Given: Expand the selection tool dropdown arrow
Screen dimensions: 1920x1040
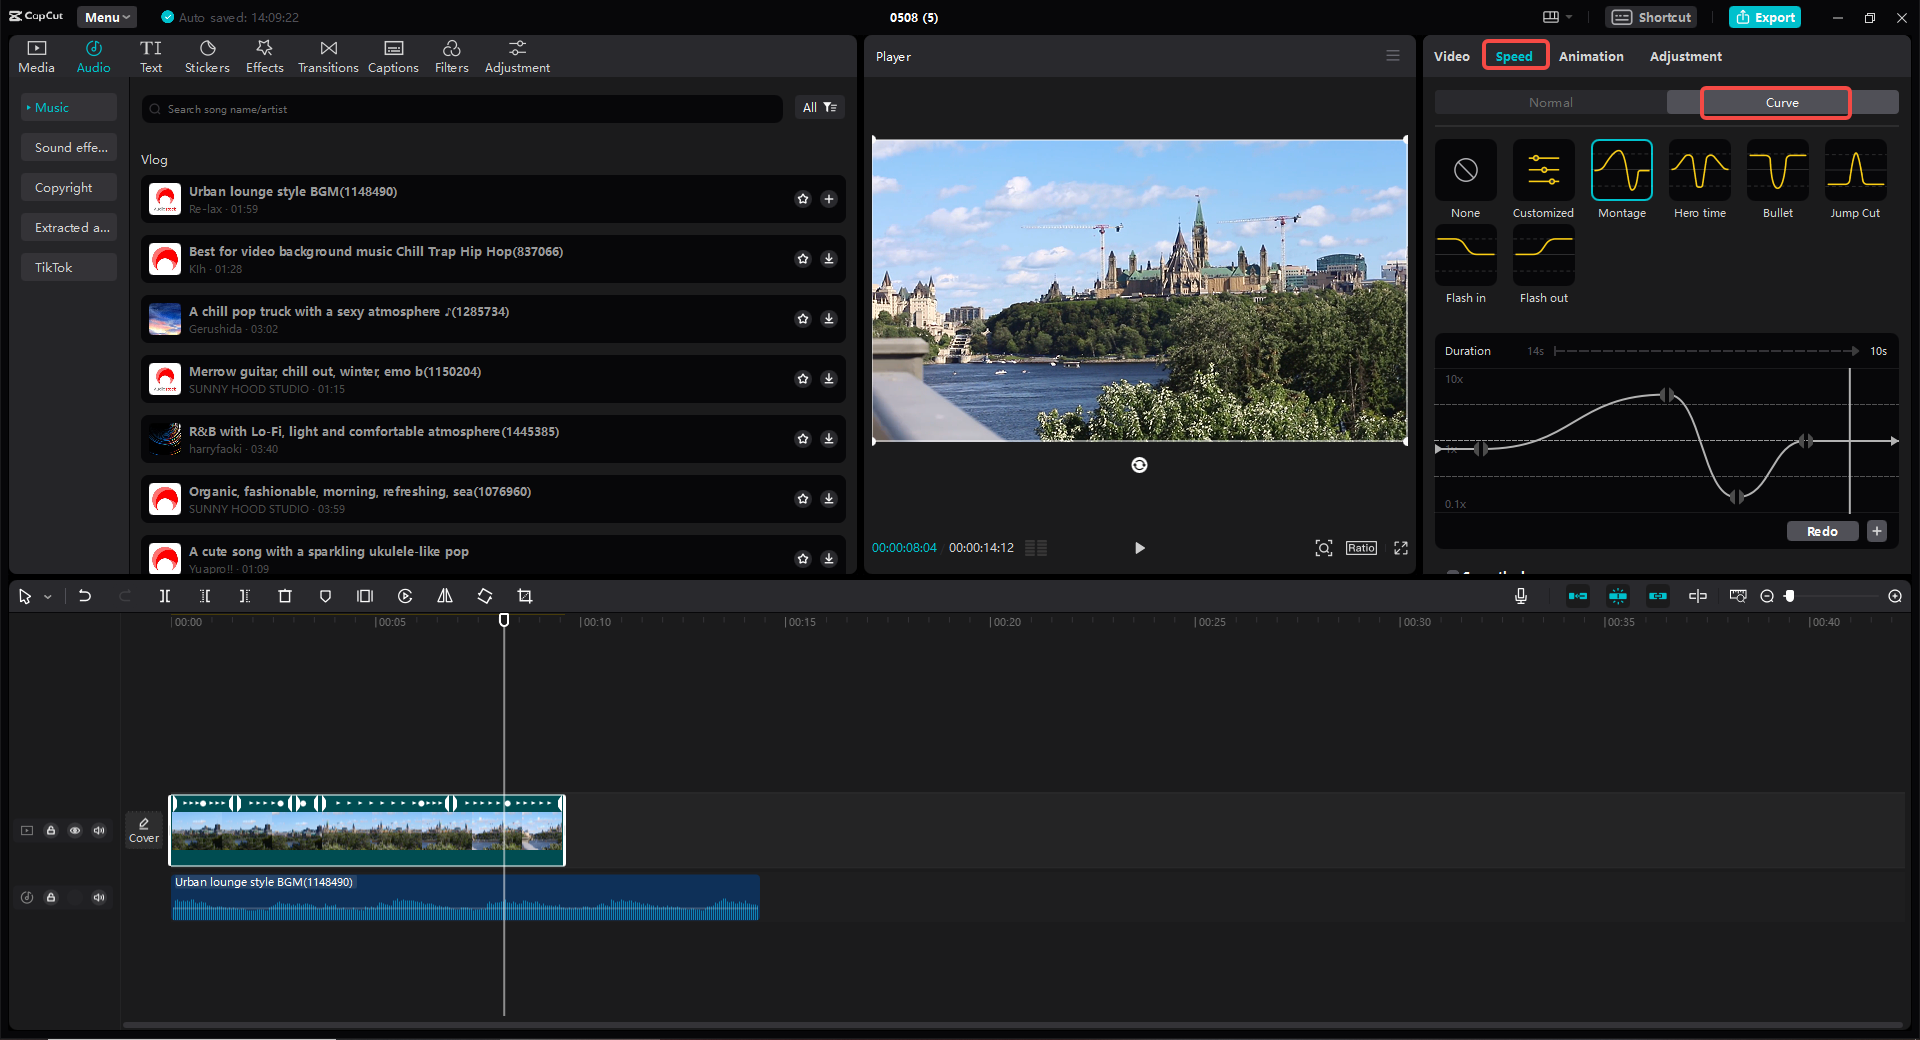Looking at the screenshot, I should coord(47,597).
